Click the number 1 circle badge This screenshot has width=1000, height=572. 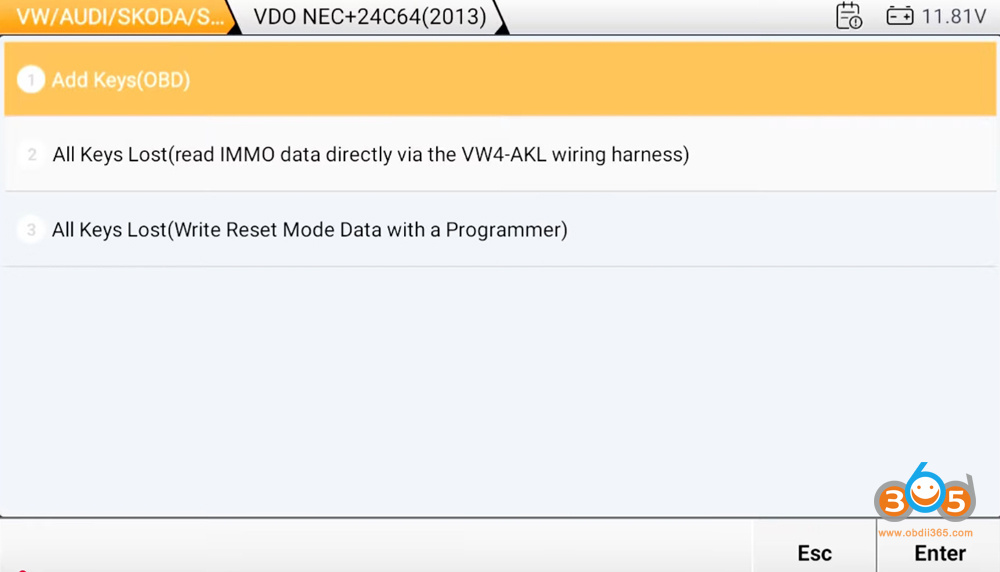click(31, 80)
